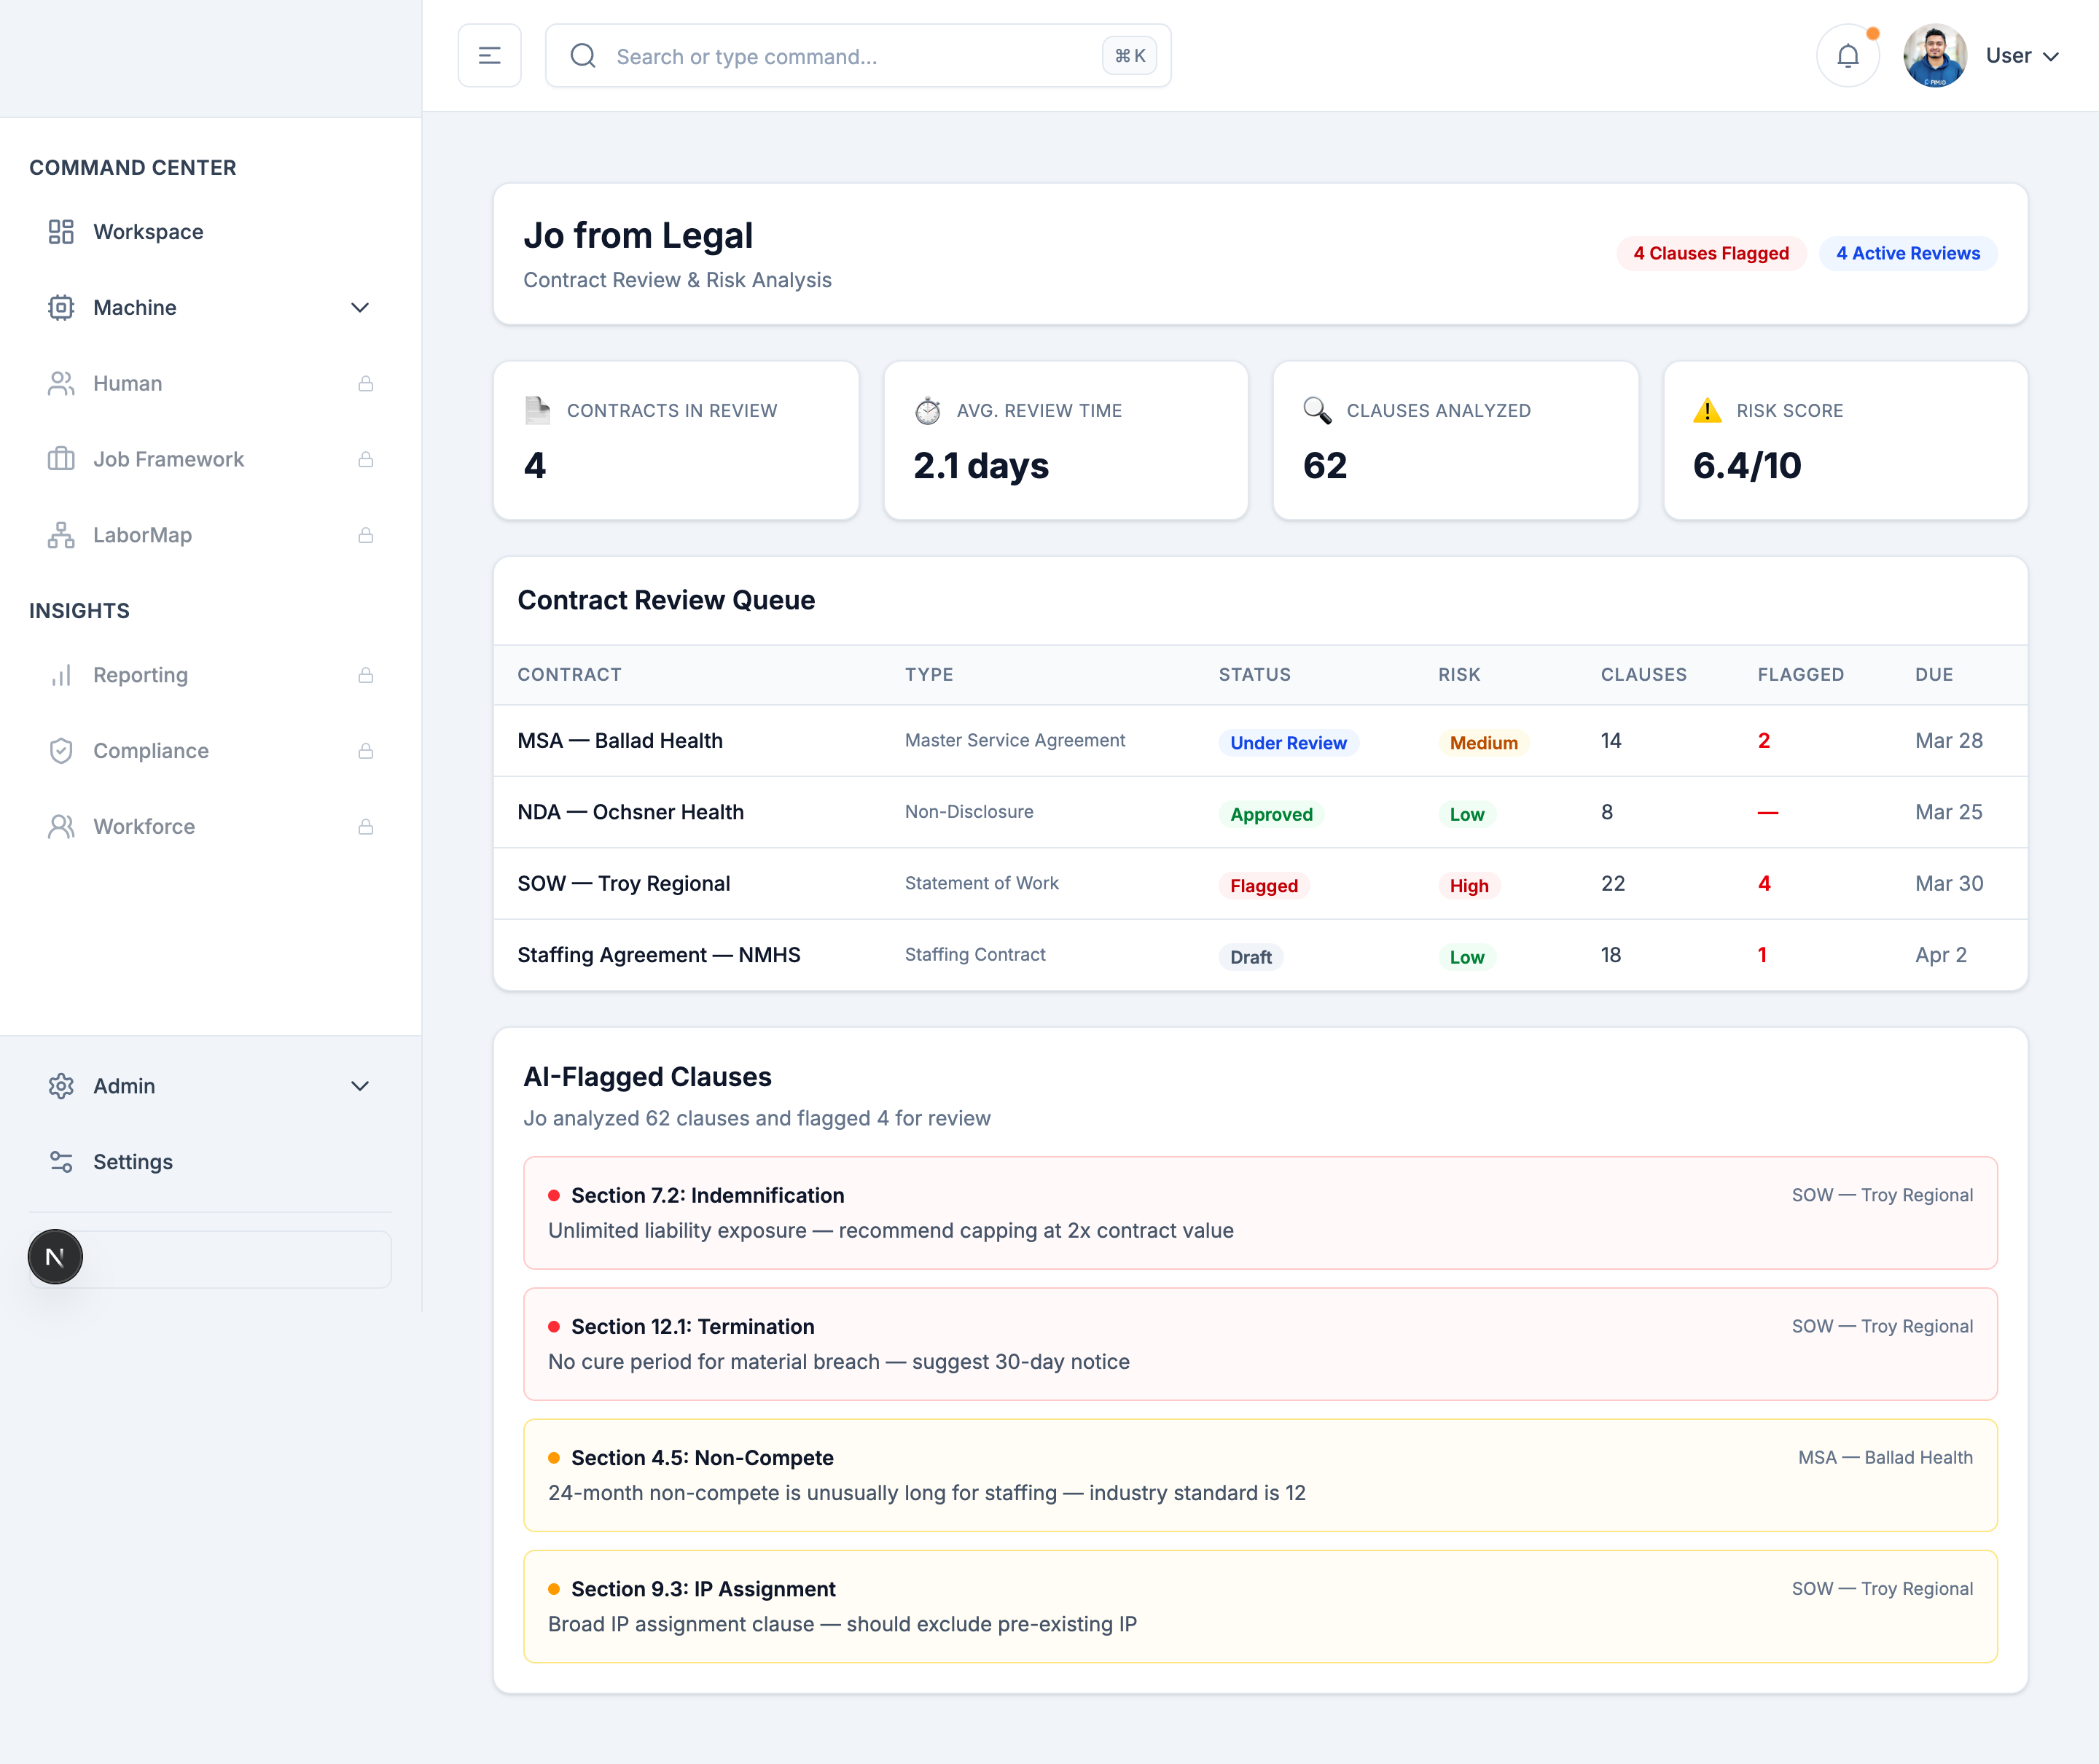Viewport: 2099px width, 1764px height.
Task: Click the round N logo badge
Action: click(55, 1257)
